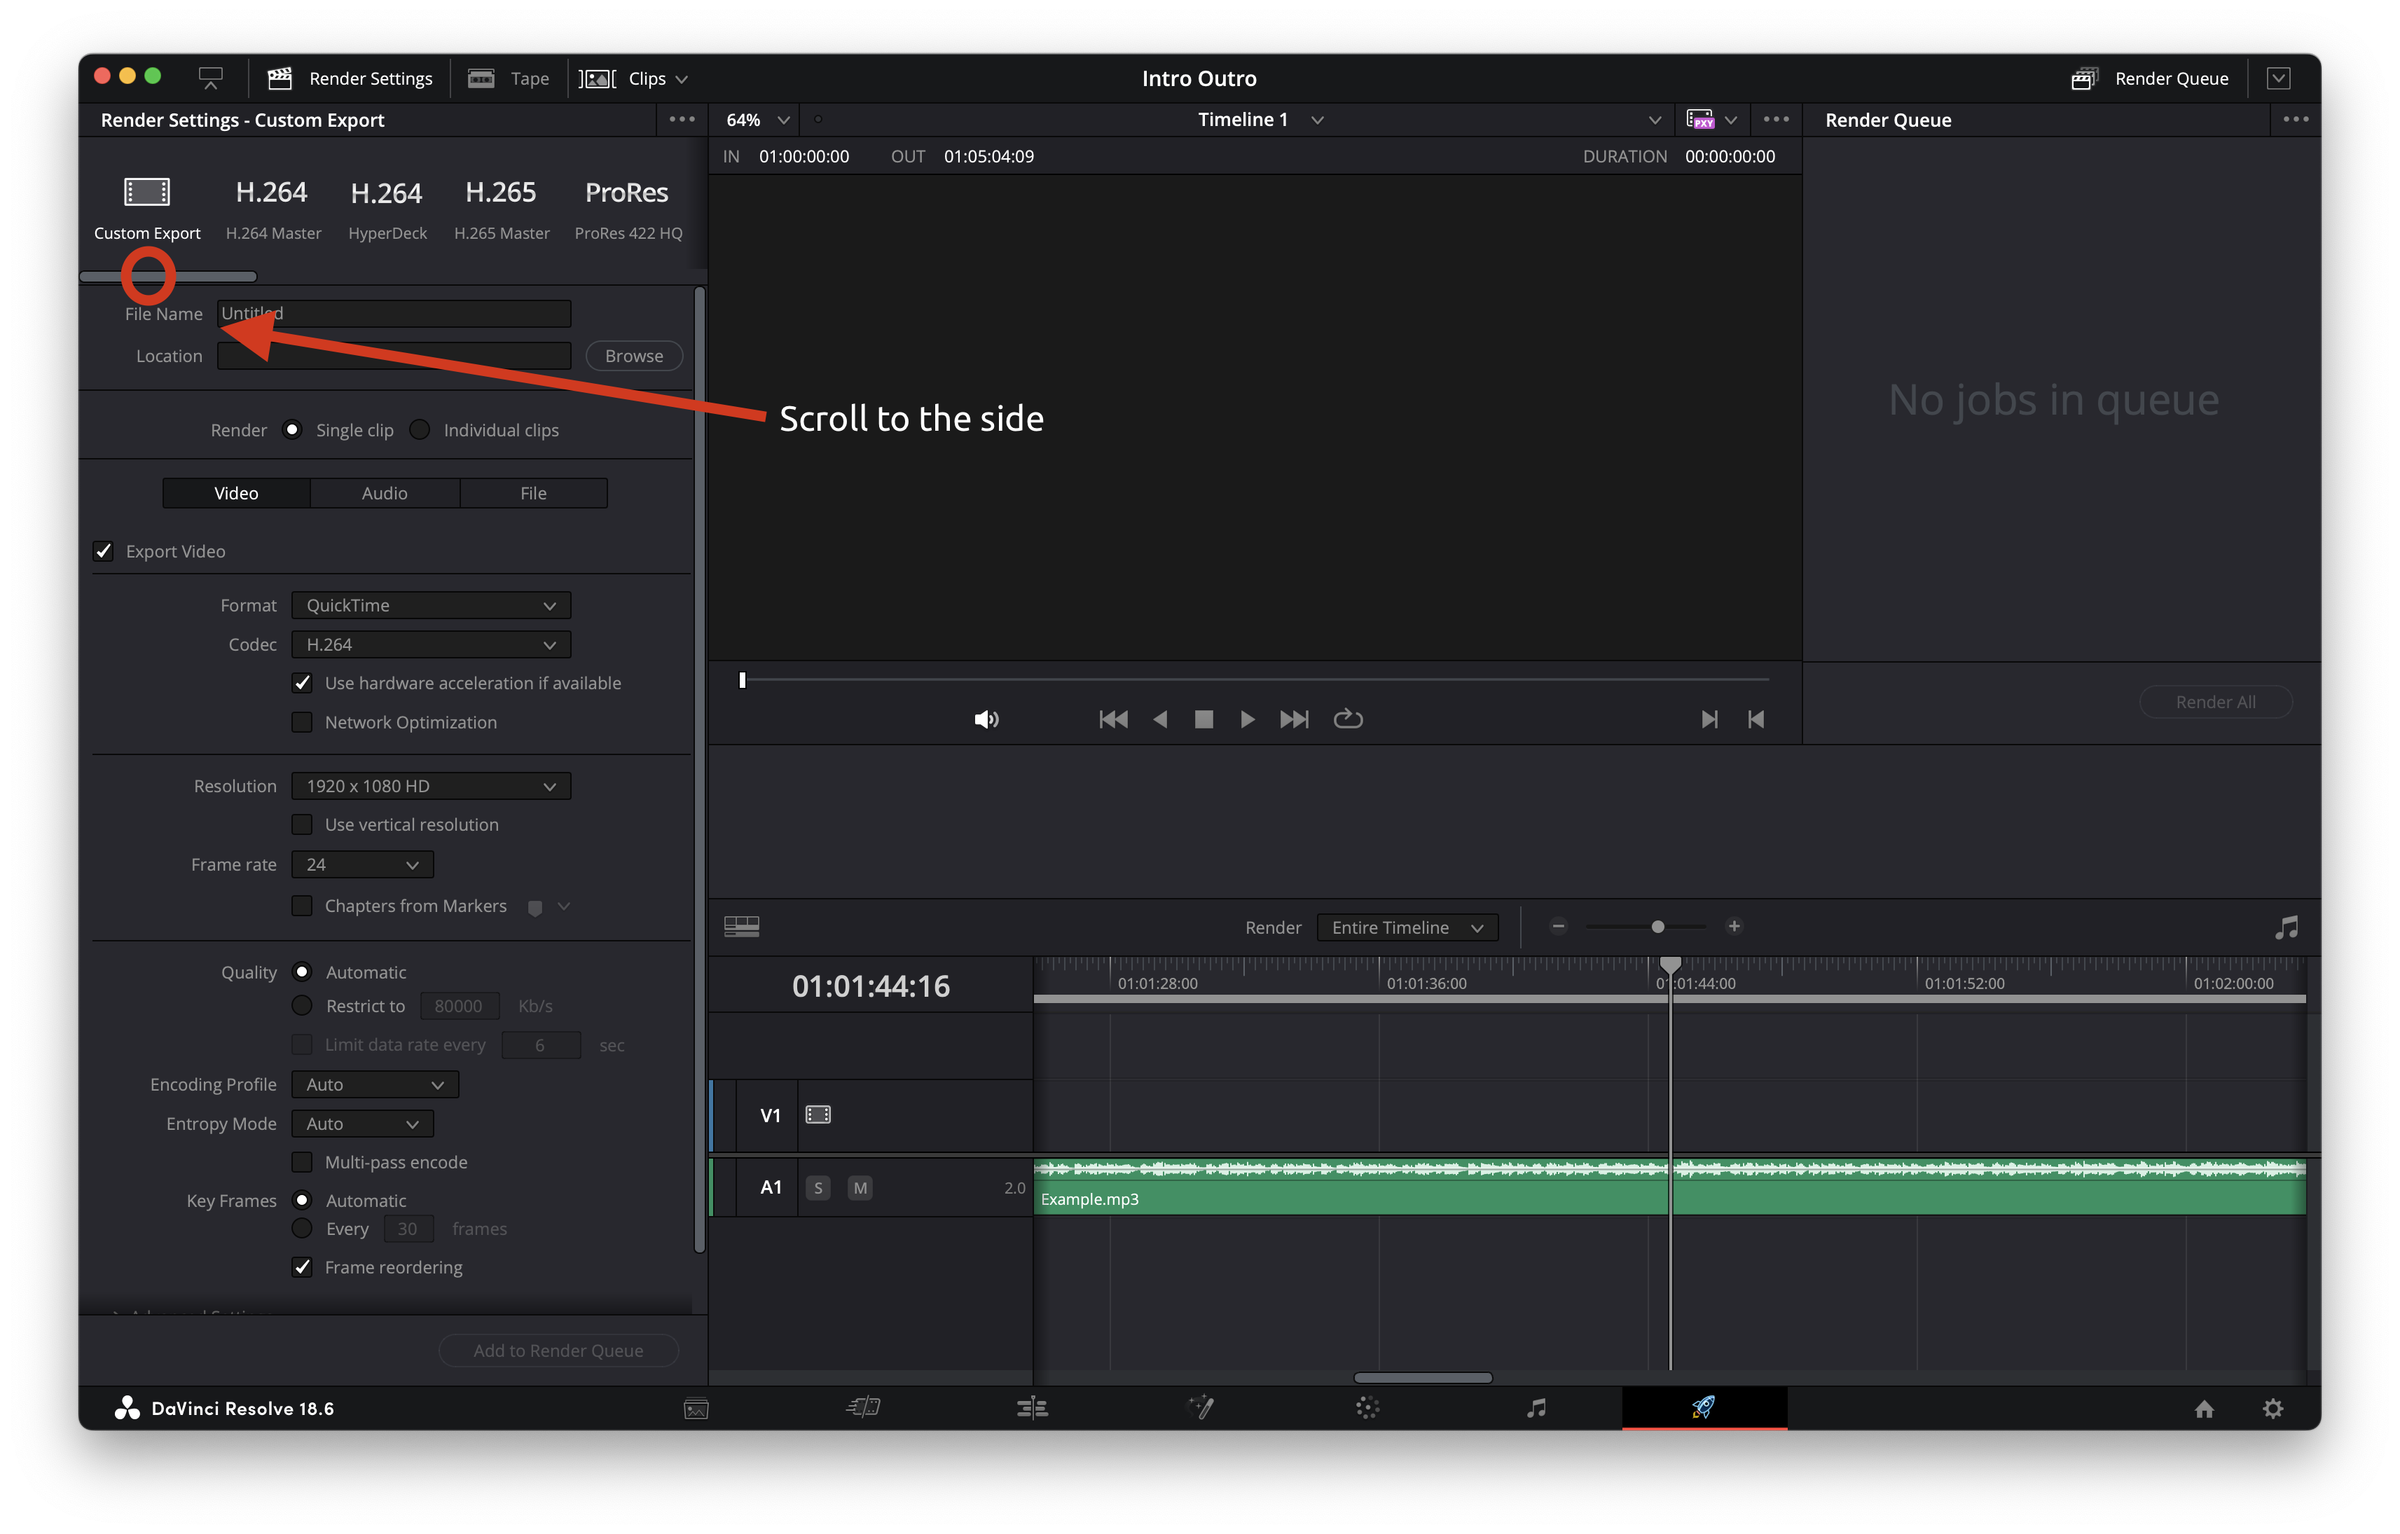Open the Project Manager home icon

tap(2204, 1408)
